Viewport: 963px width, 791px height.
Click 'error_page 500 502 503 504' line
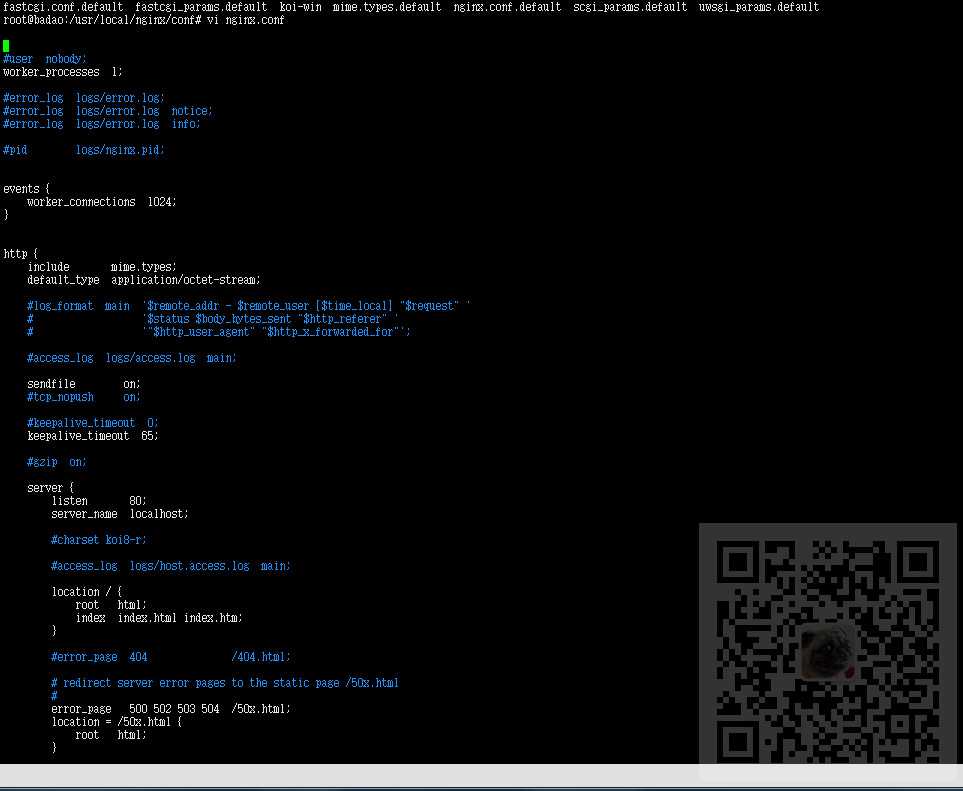(x=171, y=709)
